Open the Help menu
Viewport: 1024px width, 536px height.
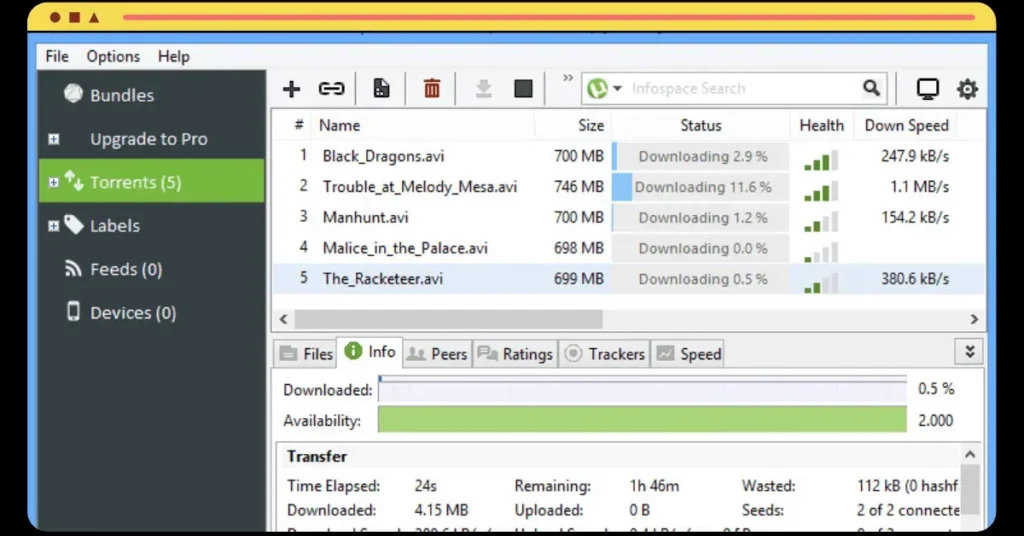coord(174,56)
